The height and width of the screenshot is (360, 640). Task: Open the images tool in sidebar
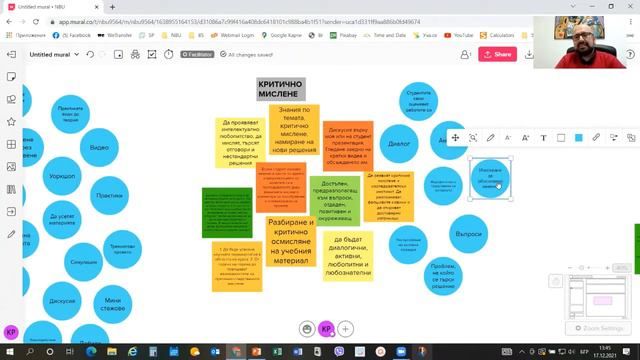[x=11, y=167]
